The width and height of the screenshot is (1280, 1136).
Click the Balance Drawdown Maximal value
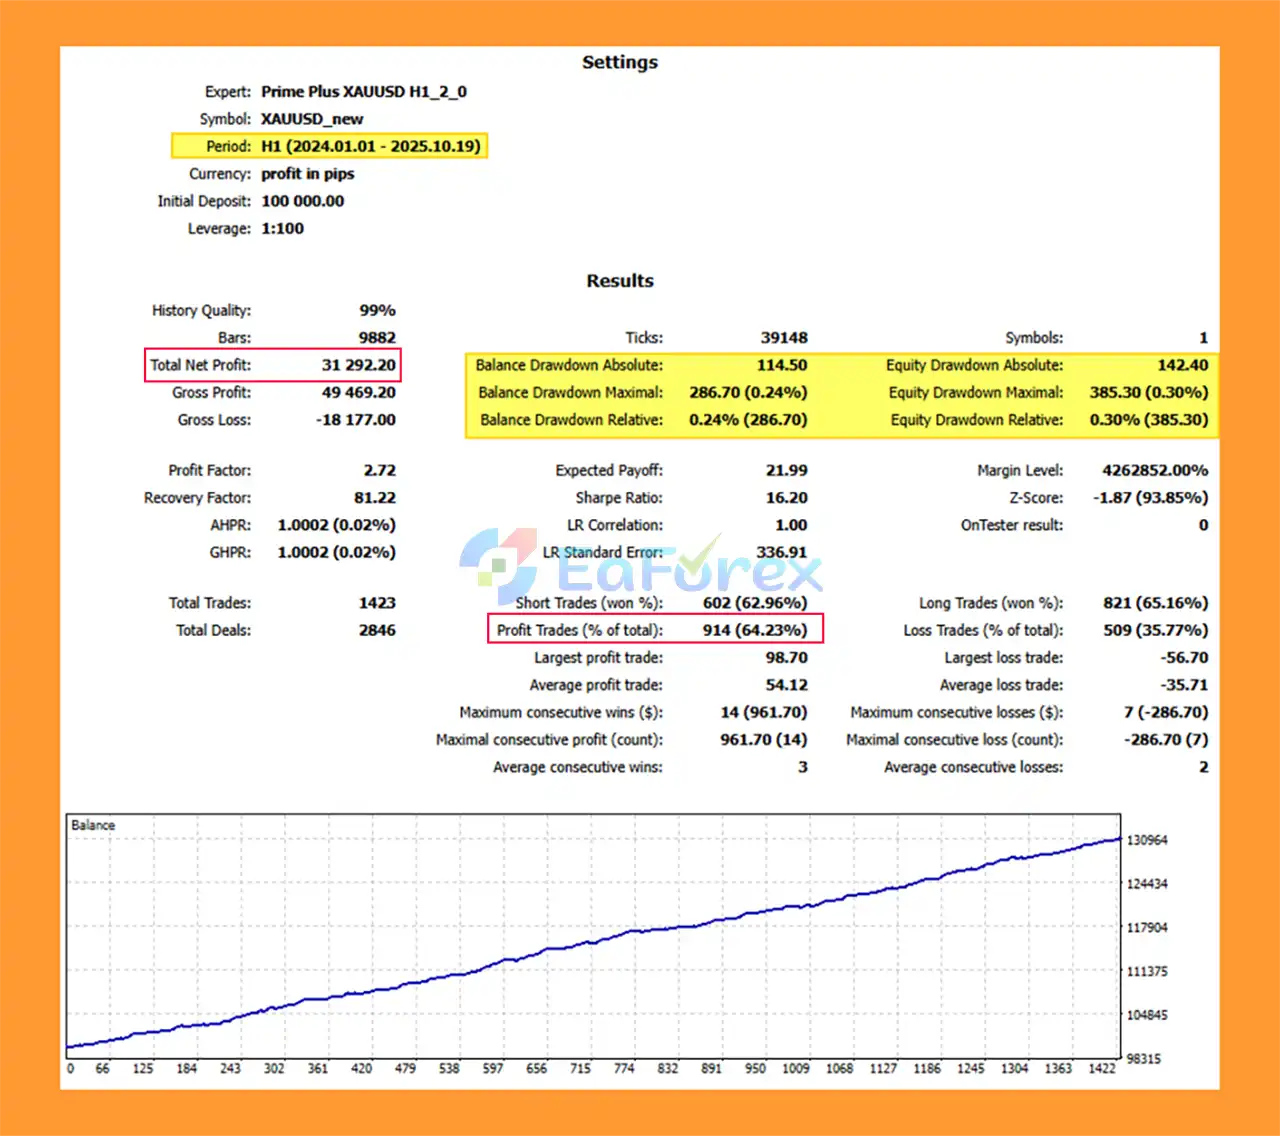point(747,393)
